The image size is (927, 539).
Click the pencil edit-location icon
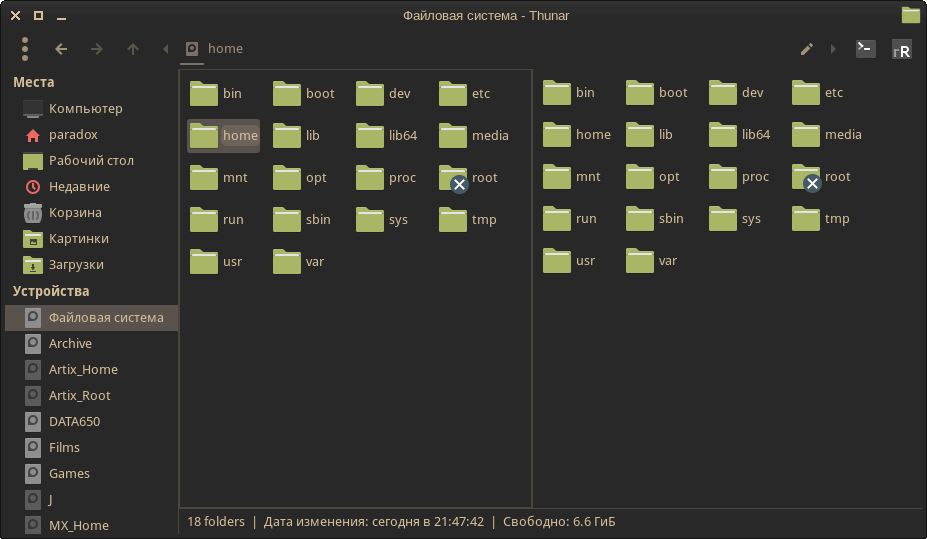(x=807, y=49)
